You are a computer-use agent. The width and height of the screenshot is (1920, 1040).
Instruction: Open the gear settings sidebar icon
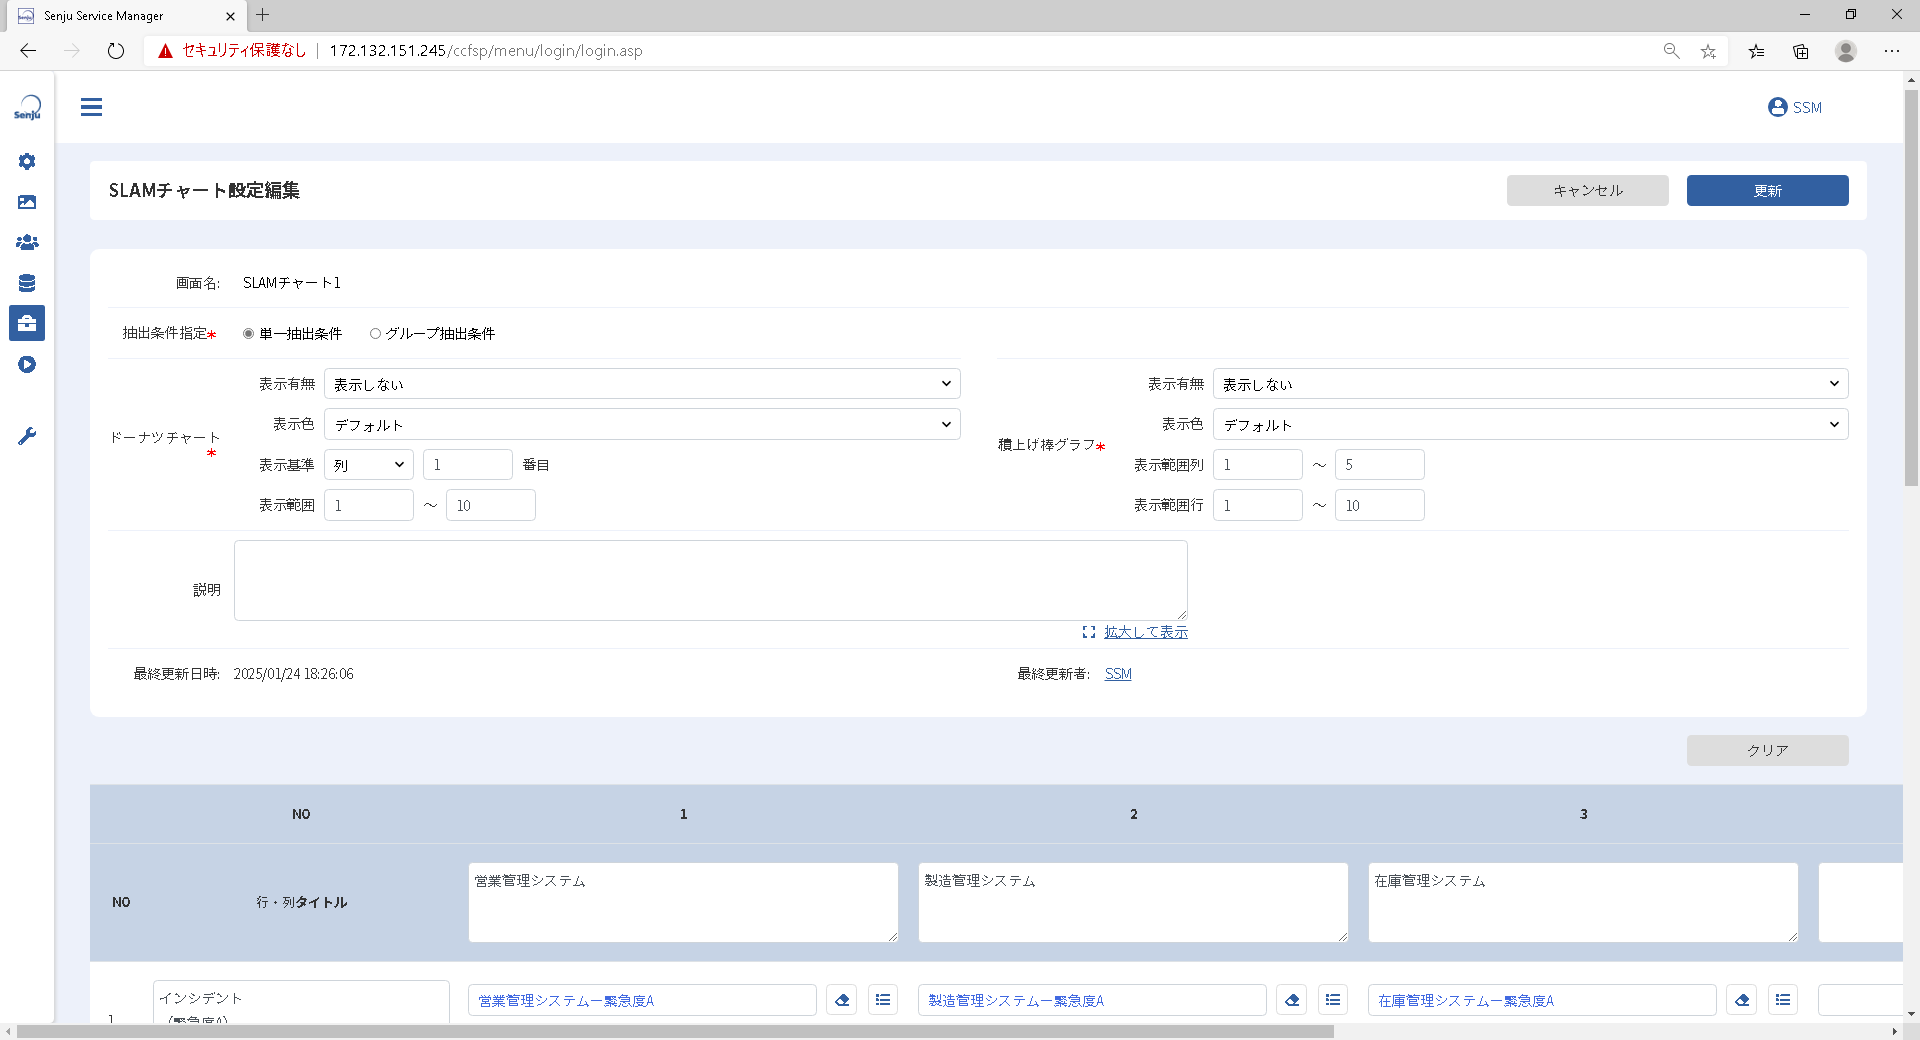[x=27, y=161]
